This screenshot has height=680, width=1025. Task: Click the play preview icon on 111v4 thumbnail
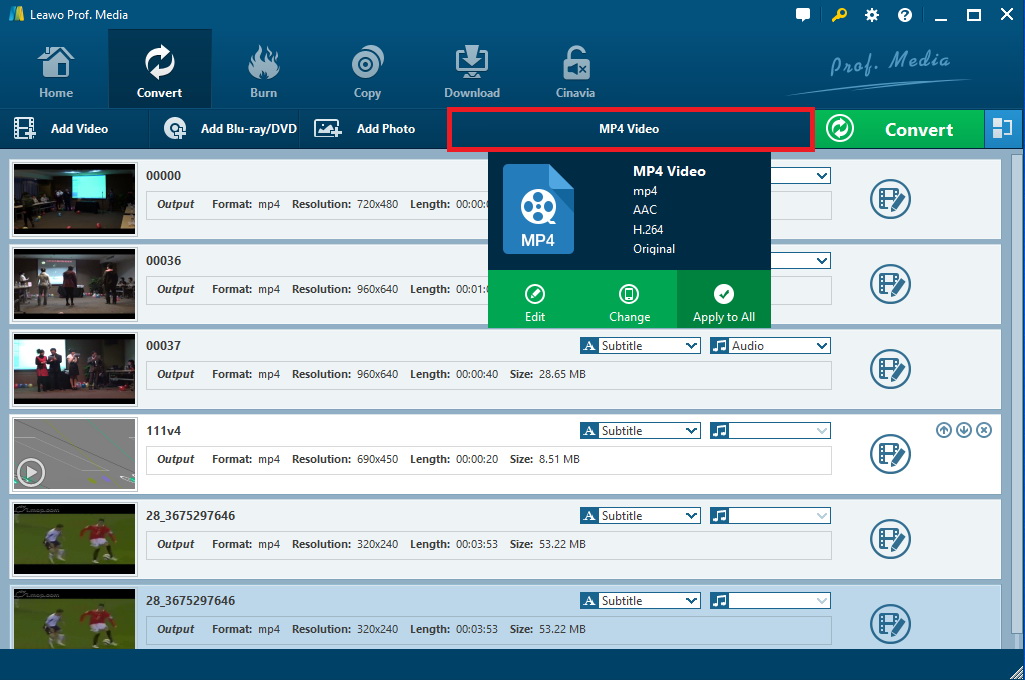tap(30, 471)
